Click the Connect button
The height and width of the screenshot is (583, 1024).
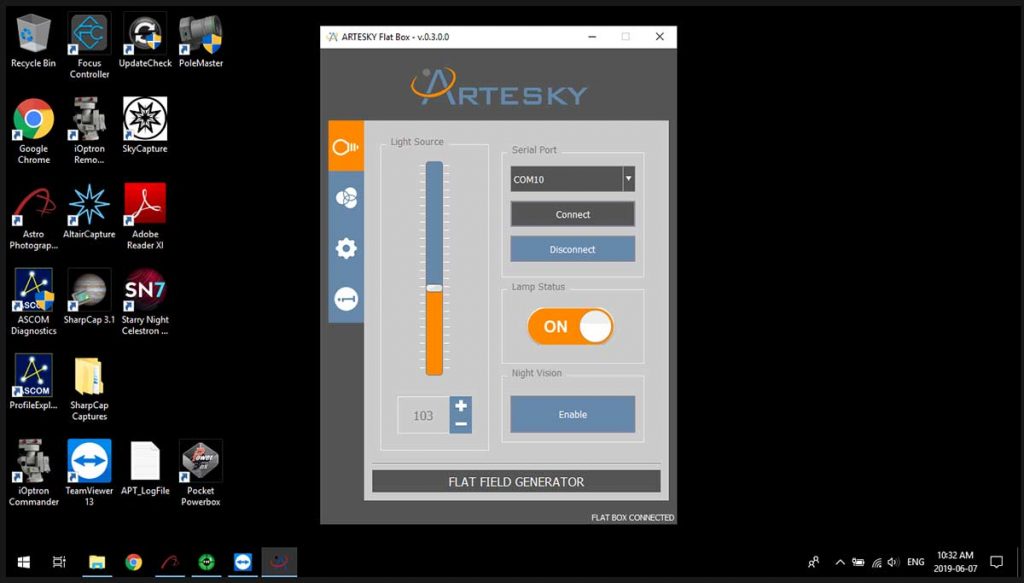coord(572,214)
